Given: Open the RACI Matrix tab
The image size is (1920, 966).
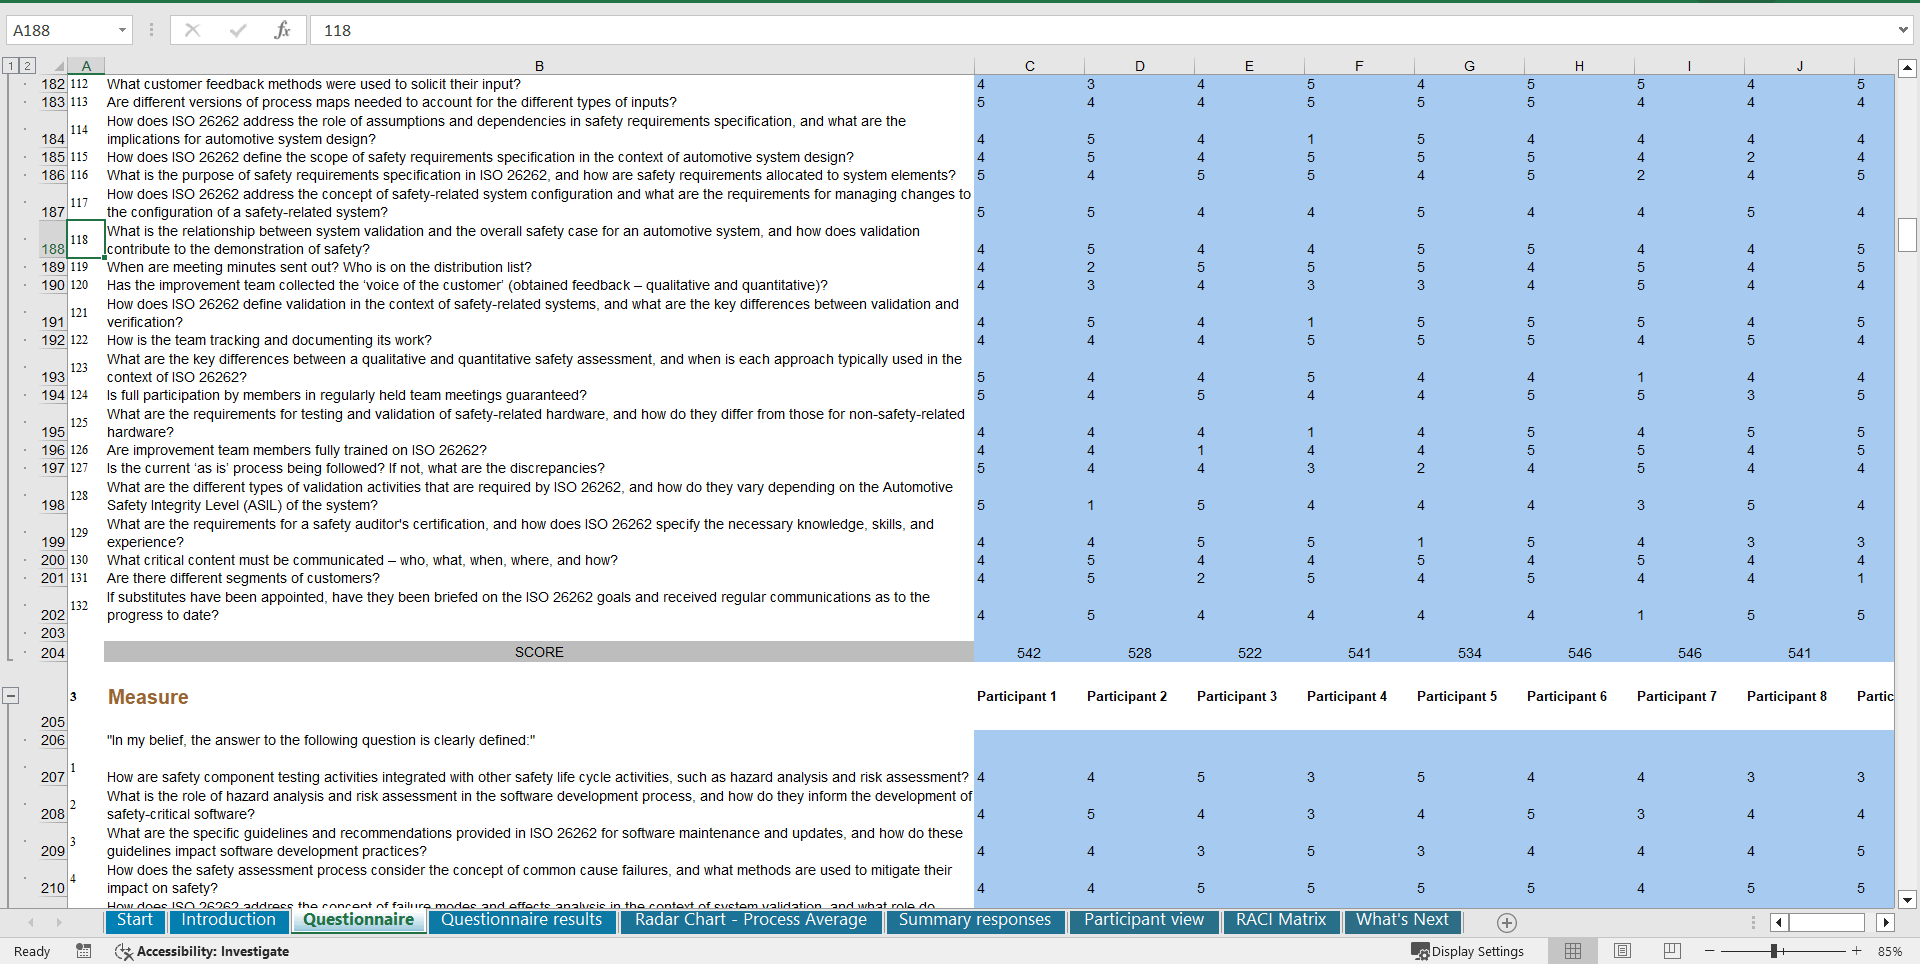Looking at the screenshot, I should tap(1281, 920).
